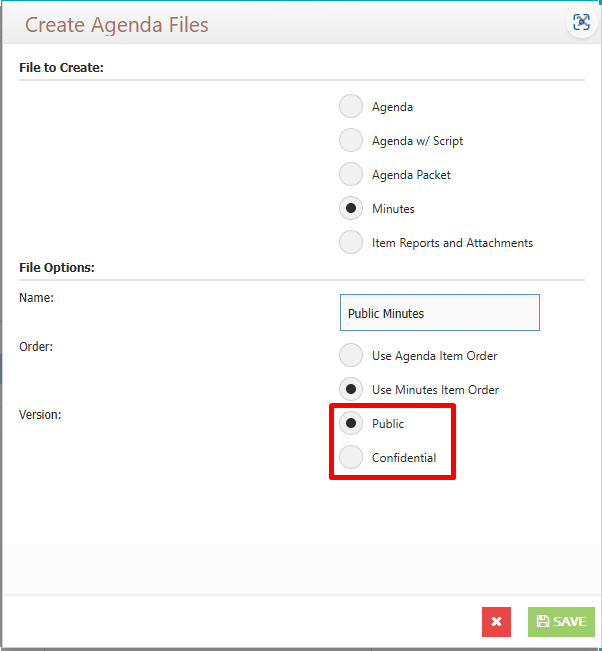
Task: Select Use Agenda Item Order
Action: [351, 355]
